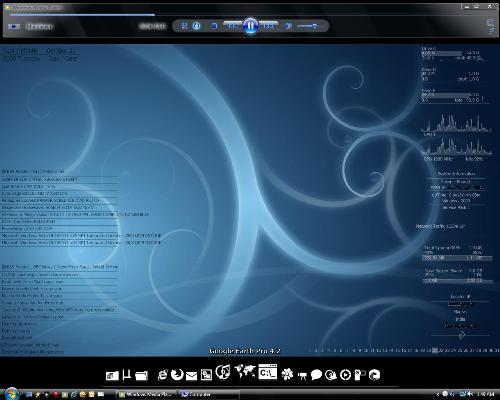Screen dimensions: 500x400
Task: Click the upper view-mode icon at the player's right edge
Action: coord(490,23)
